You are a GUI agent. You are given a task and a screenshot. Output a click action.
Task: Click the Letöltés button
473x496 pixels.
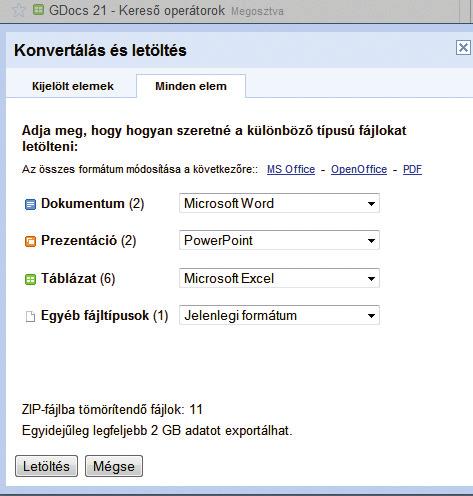[46, 466]
